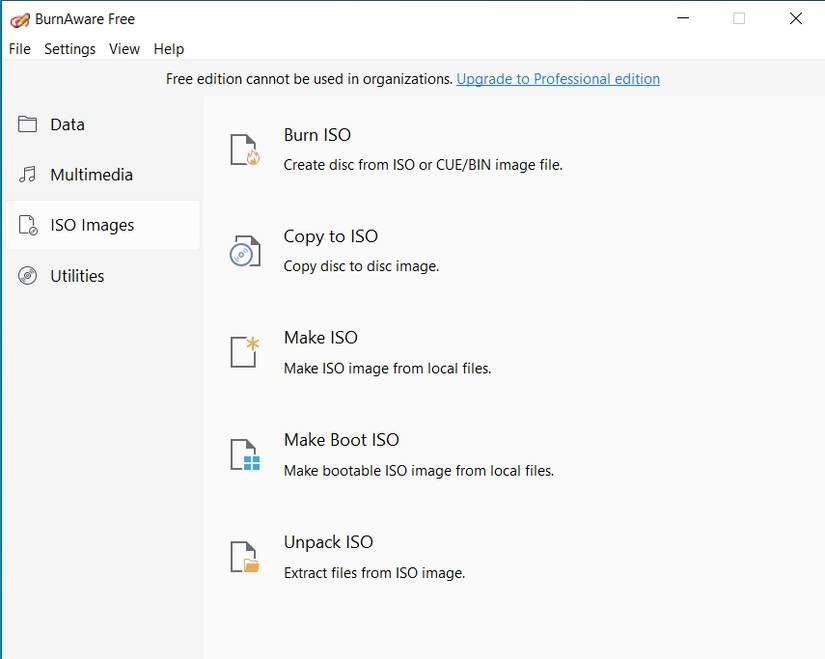The width and height of the screenshot is (825, 659).
Task: Select Make Boot ISO option
Action: (341, 439)
